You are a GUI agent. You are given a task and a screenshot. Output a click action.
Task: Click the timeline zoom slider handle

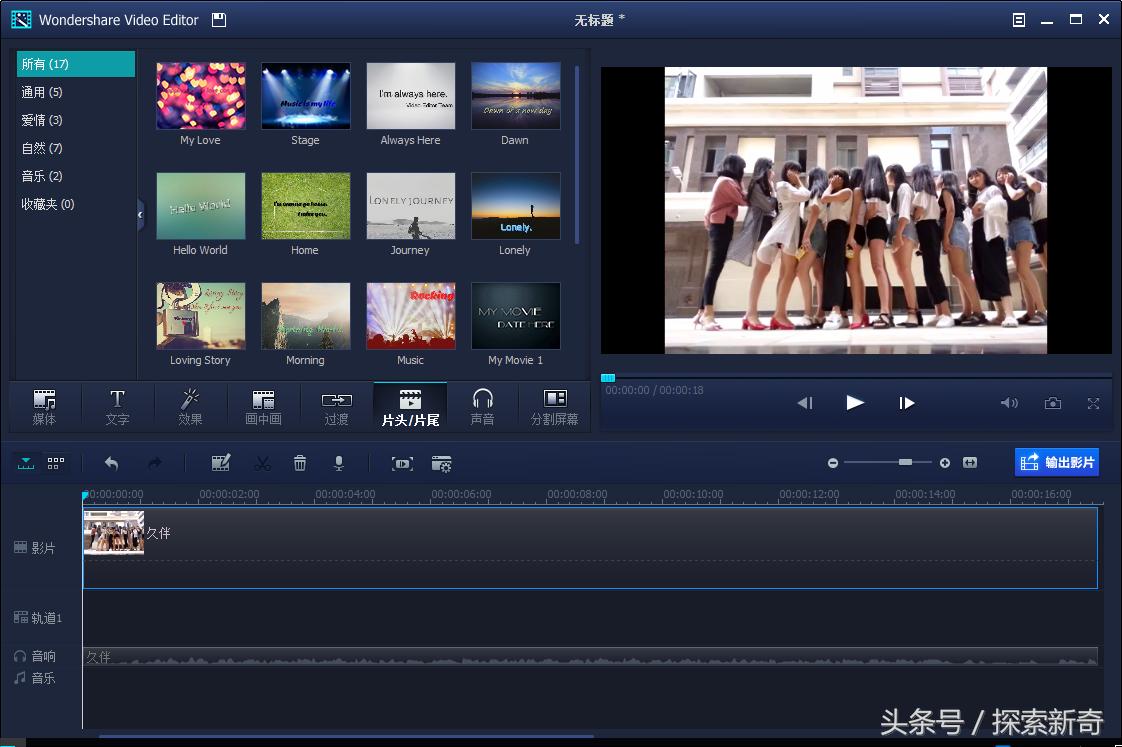click(905, 462)
